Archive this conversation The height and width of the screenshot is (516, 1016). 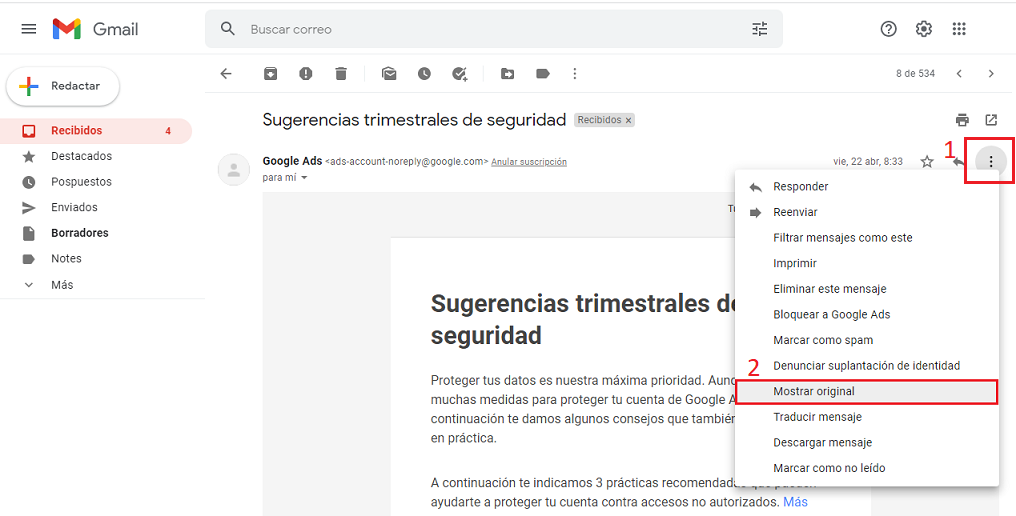click(270, 74)
